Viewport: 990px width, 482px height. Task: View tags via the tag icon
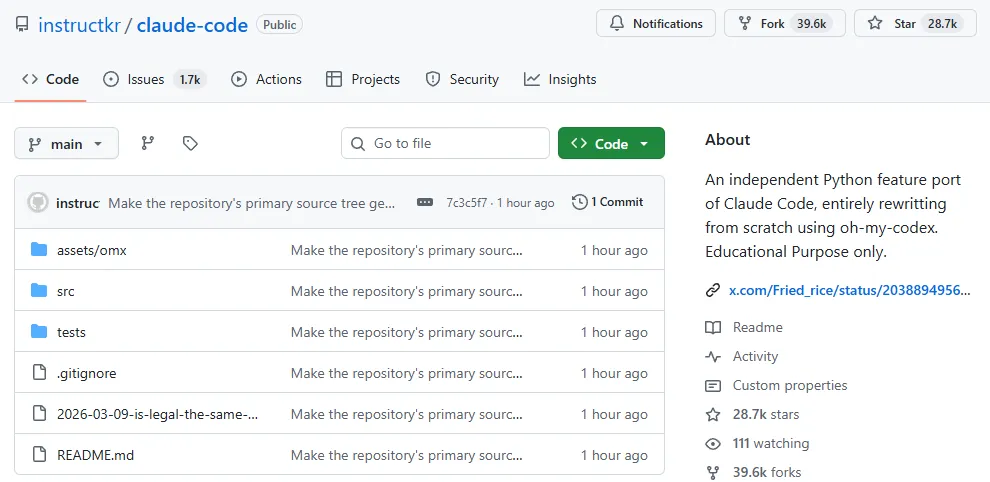(190, 143)
